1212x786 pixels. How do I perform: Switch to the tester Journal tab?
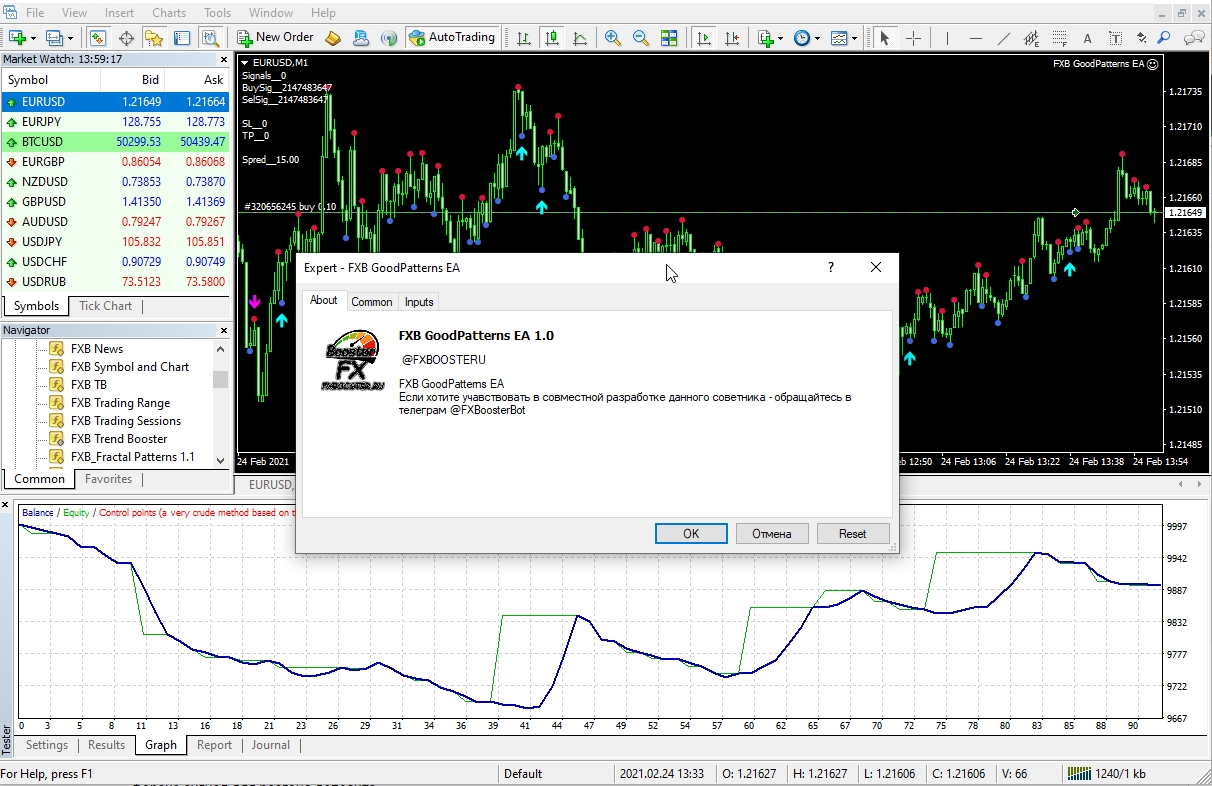pos(270,745)
